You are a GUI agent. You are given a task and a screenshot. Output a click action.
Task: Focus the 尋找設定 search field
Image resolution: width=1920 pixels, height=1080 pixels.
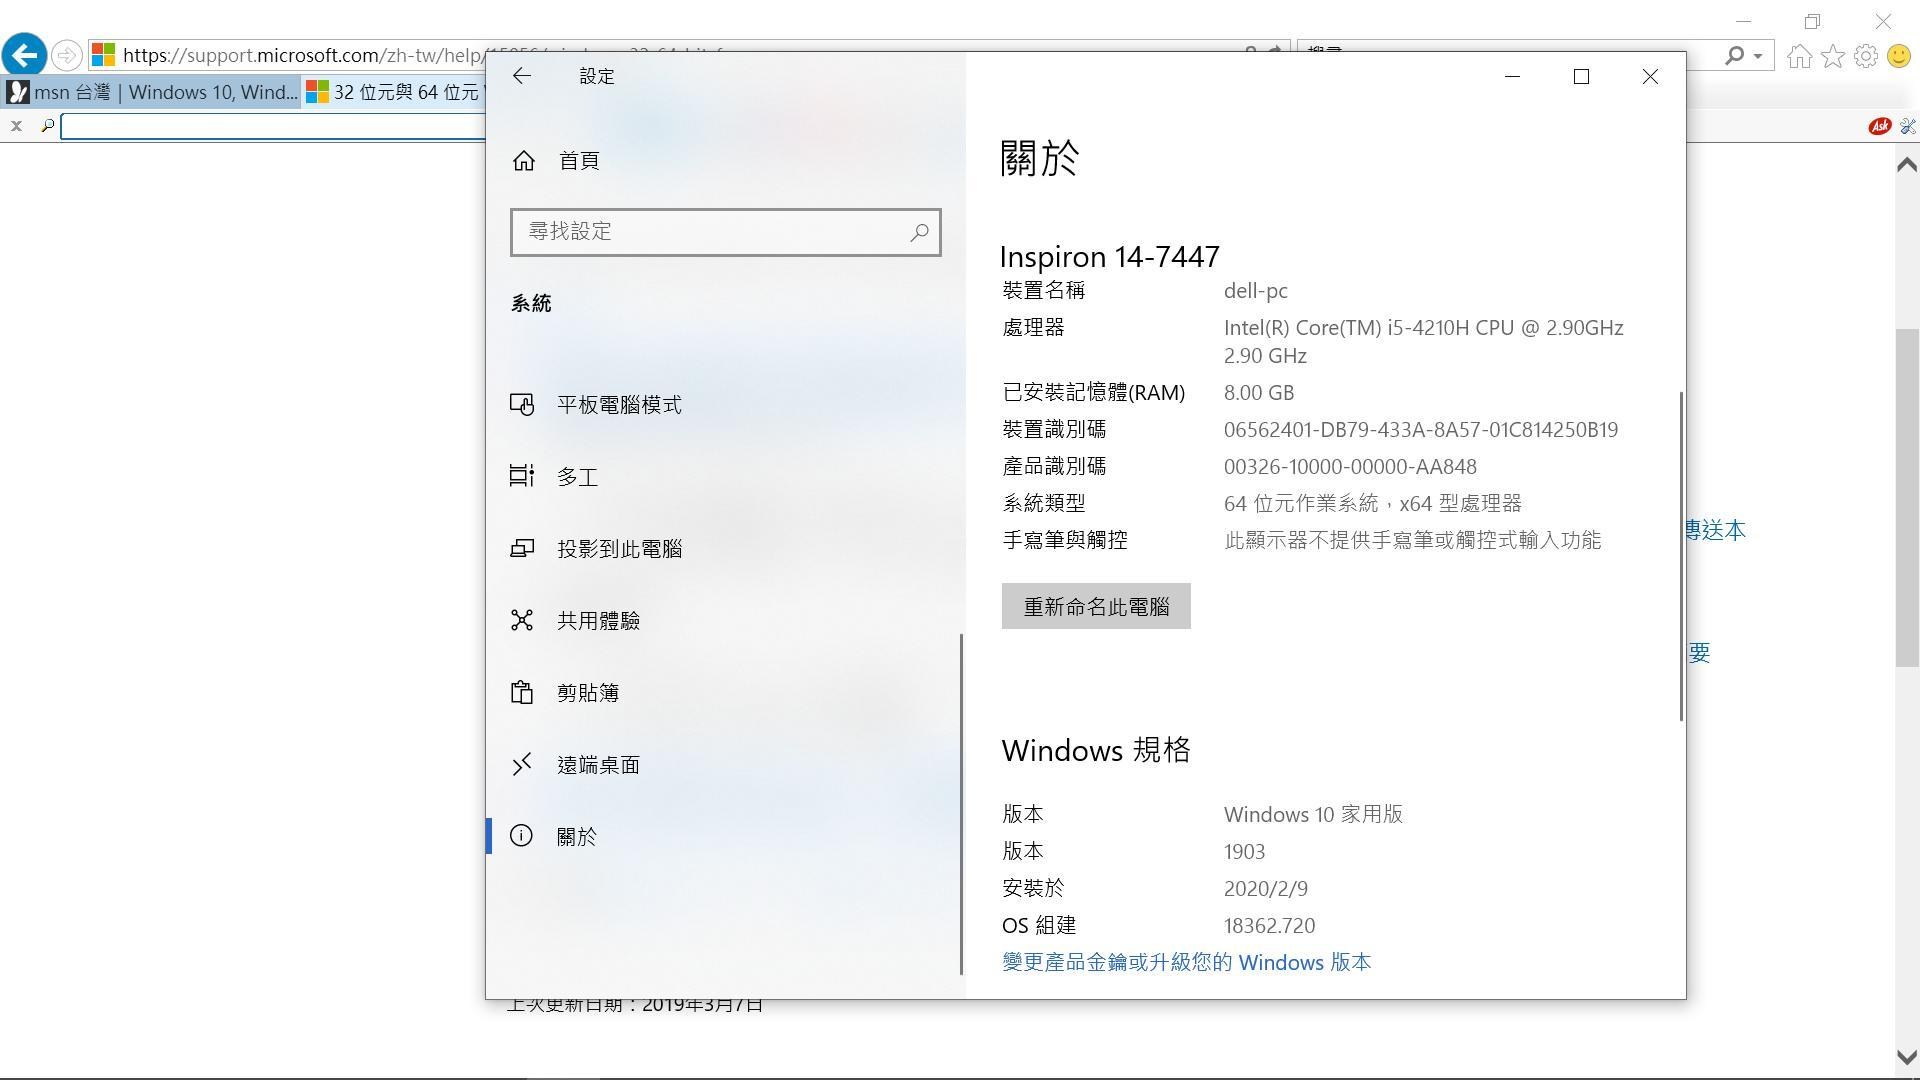tap(725, 232)
